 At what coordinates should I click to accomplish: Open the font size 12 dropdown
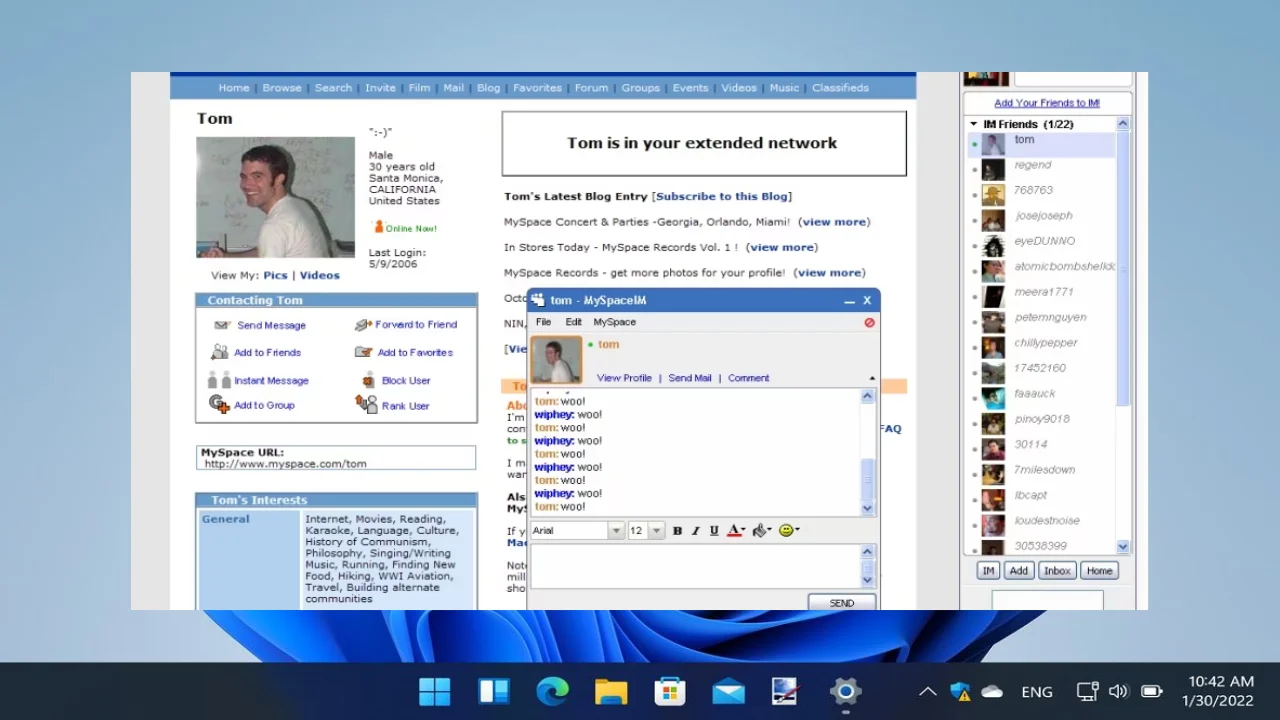coord(657,531)
